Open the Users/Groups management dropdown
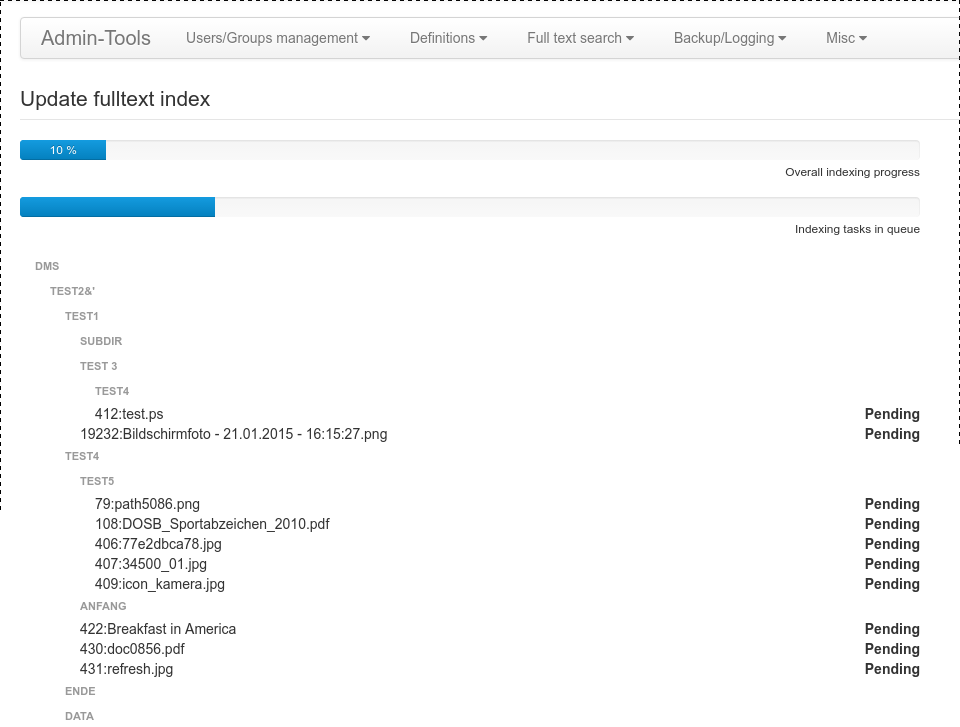 tap(277, 38)
